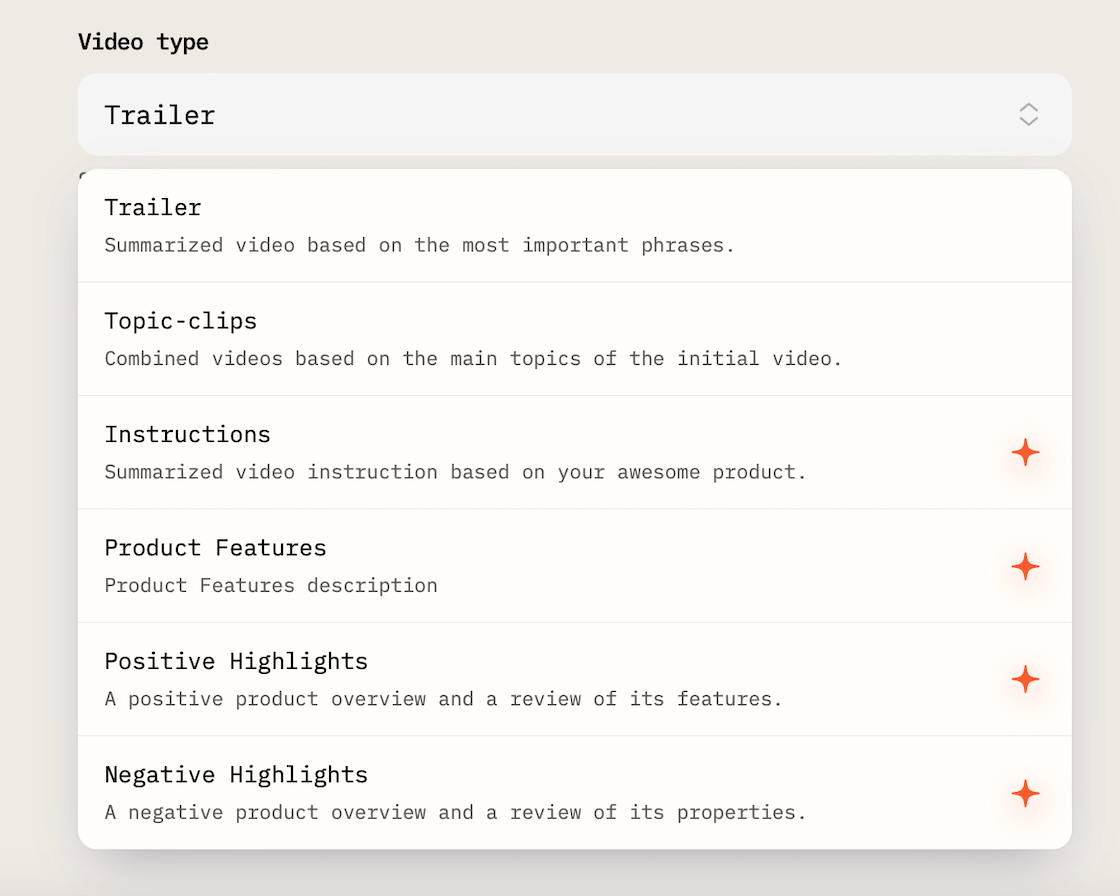Click the sparkle icon beside Instructions

coord(1025,453)
